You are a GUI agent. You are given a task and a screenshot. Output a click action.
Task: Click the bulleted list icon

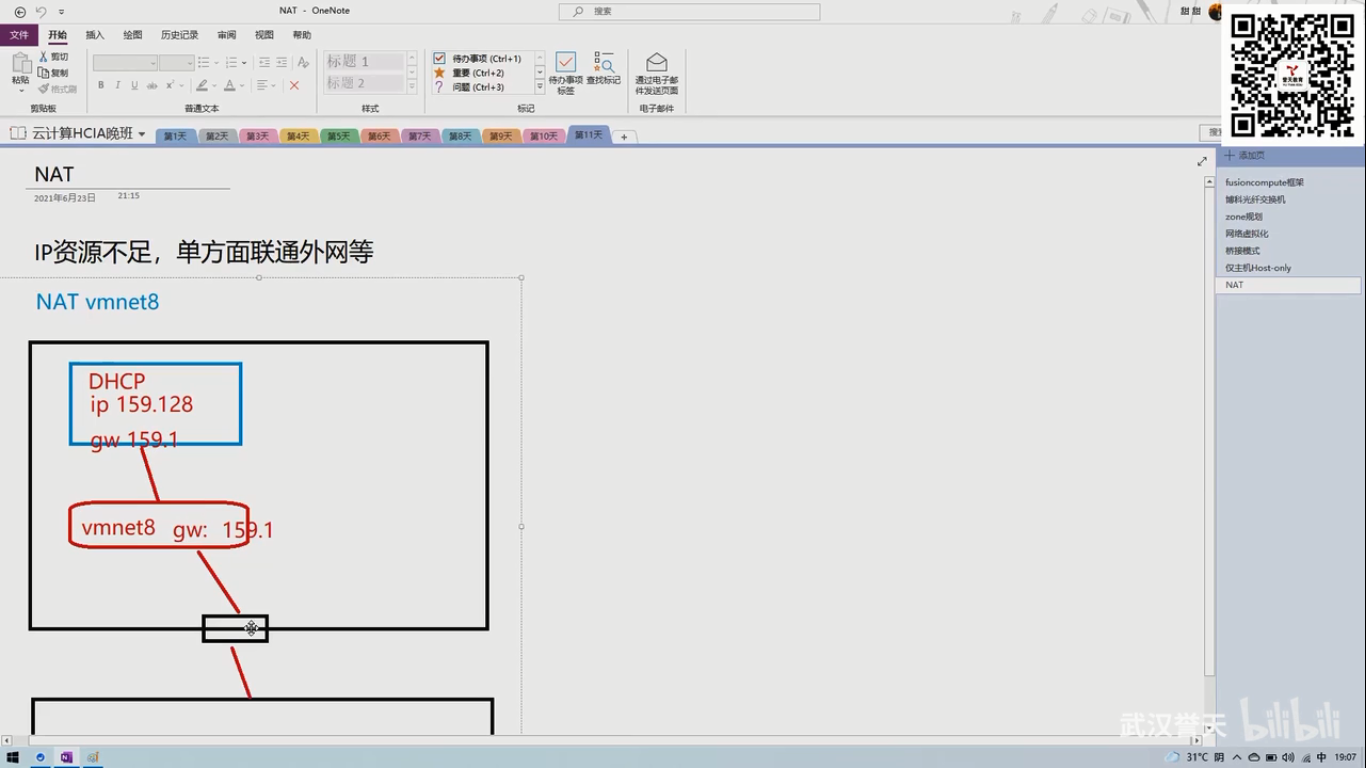203,63
